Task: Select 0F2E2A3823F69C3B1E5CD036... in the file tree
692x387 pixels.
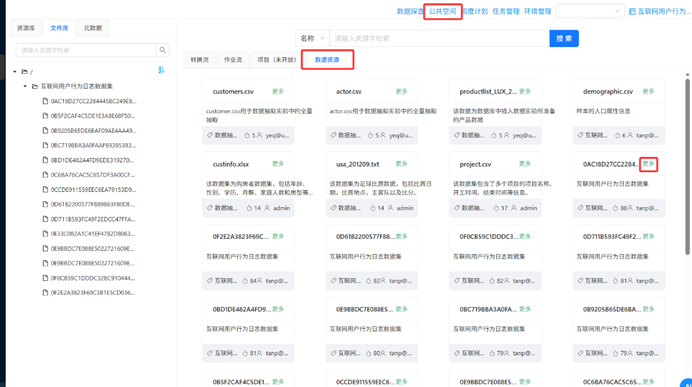Action: [93, 293]
